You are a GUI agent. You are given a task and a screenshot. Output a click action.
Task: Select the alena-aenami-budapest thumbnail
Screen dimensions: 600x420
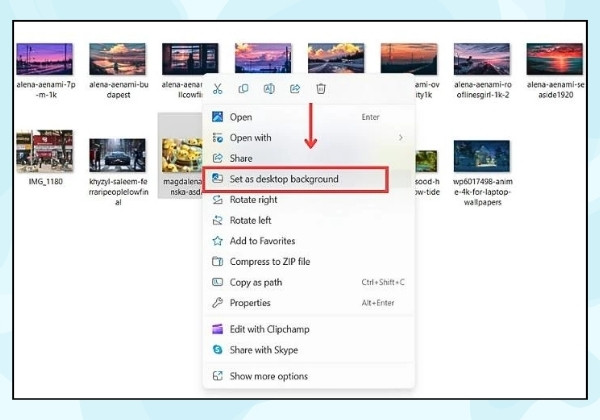(x=117, y=59)
